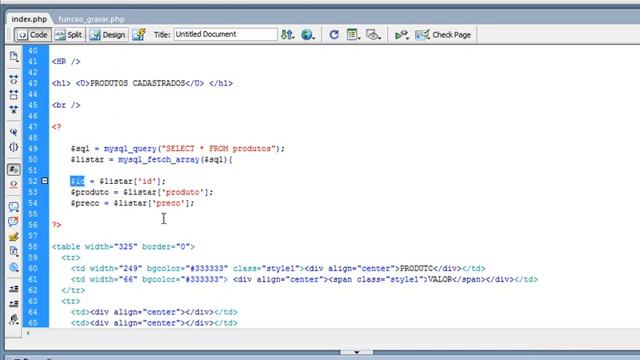Click the opening <? PHP tag on line 47
This screenshot has width=640, height=360.
pos(56,127)
